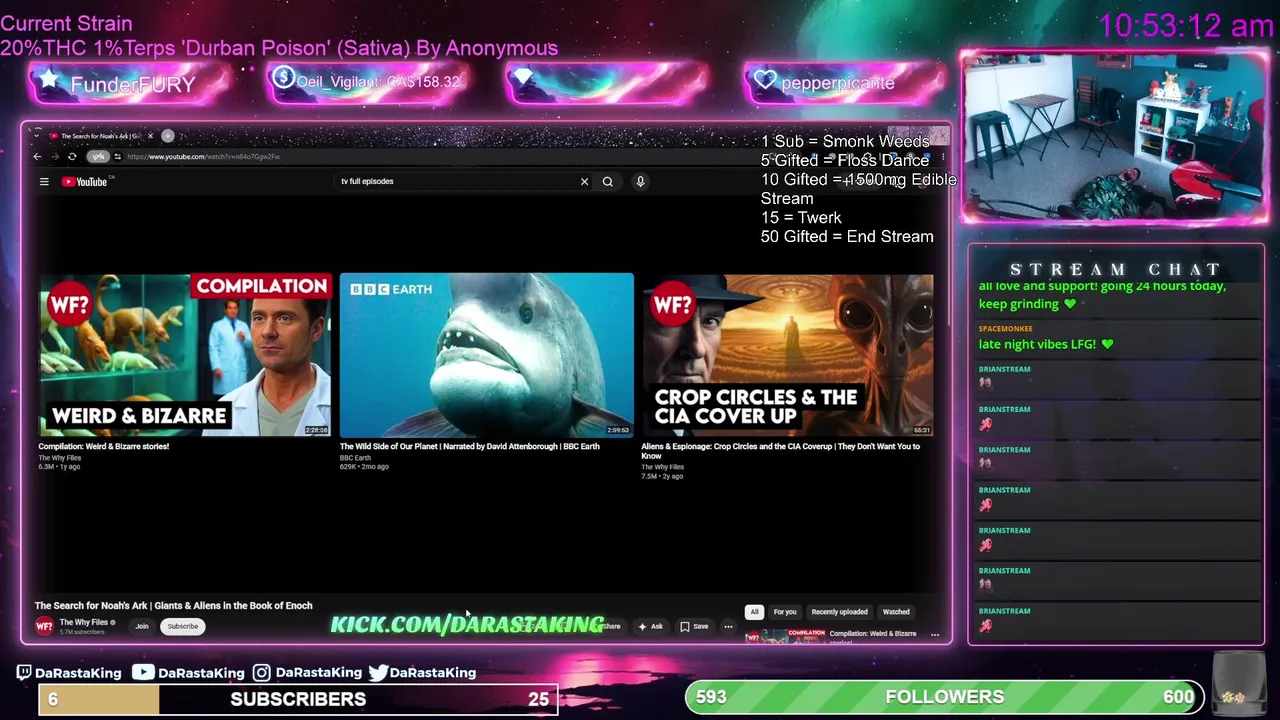Image resolution: width=1280 pixels, height=720 pixels.
Task: Click the channel name 'The Why Files' below title
Action: (x=83, y=622)
